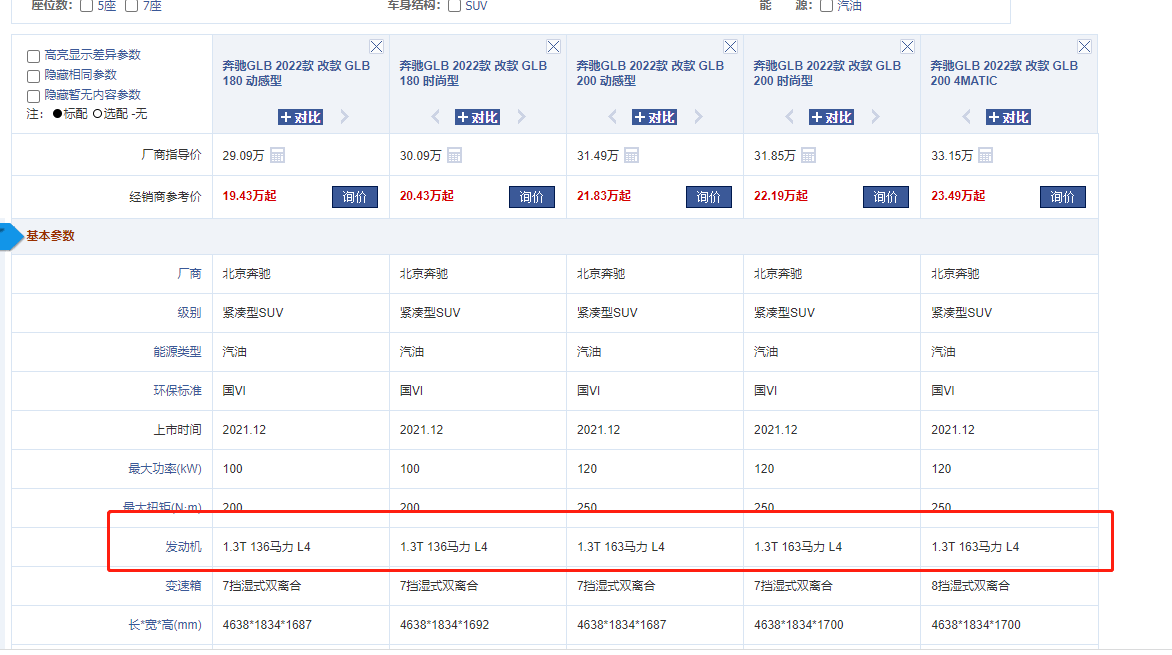The width and height of the screenshot is (1172, 655).
Task: Close the GLB 200 时尚型 comparison column
Action: (x=907, y=45)
